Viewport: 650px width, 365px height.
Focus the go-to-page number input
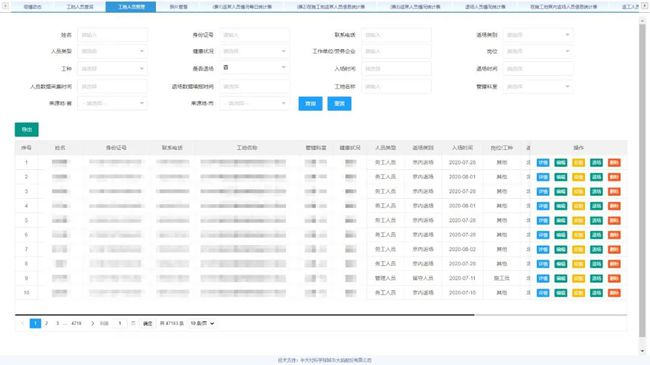[x=120, y=324]
